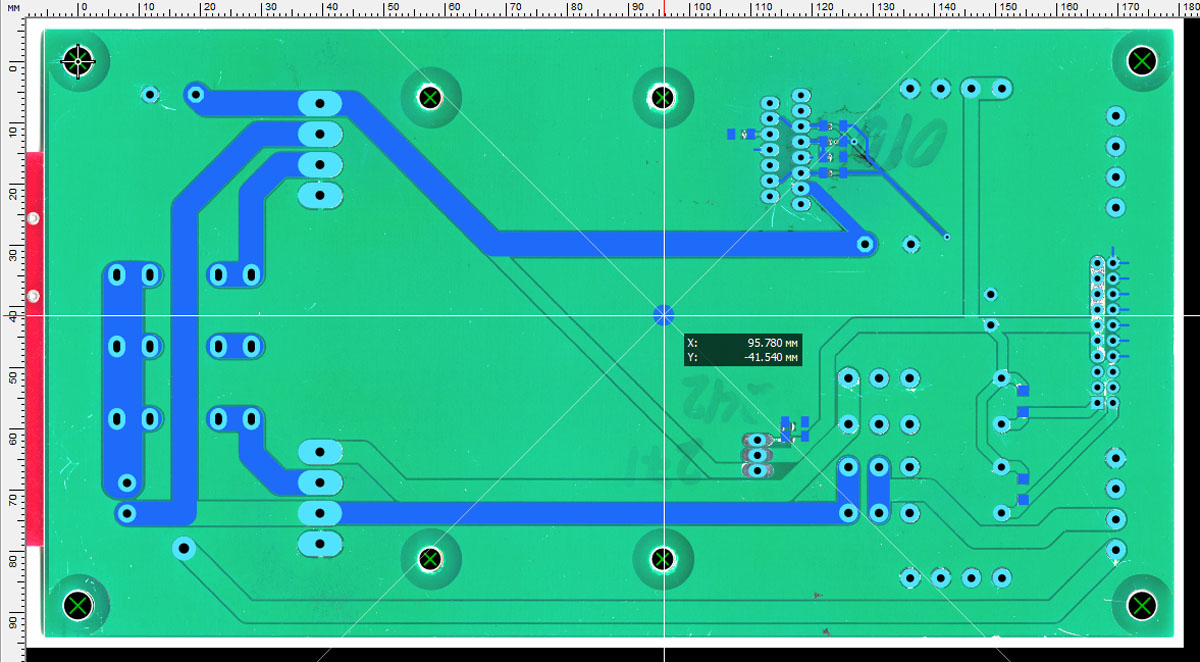Click the MM units label in ruler corner

tap(13, 7)
